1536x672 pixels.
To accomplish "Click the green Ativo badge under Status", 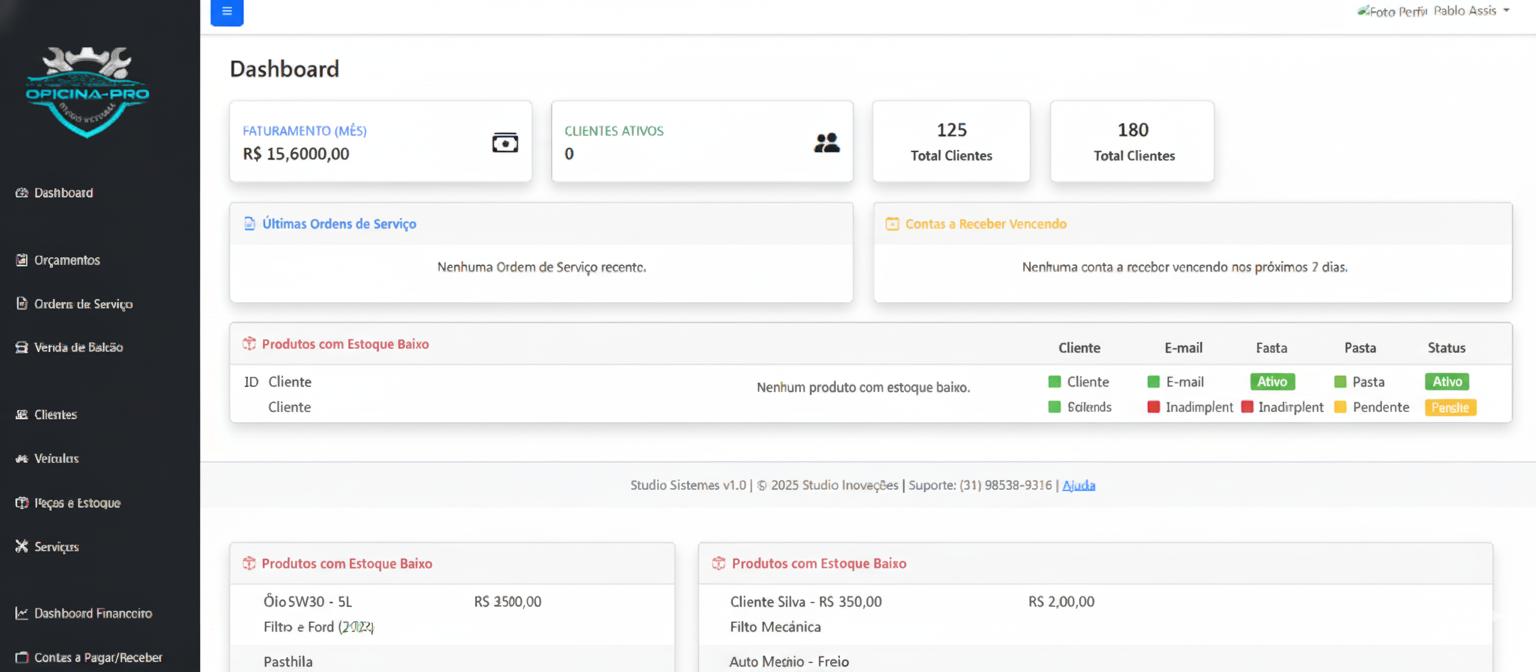I will tap(1447, 382).
